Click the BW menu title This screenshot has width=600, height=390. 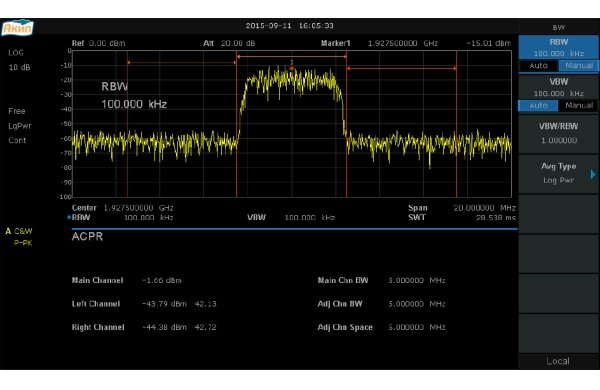558,28
